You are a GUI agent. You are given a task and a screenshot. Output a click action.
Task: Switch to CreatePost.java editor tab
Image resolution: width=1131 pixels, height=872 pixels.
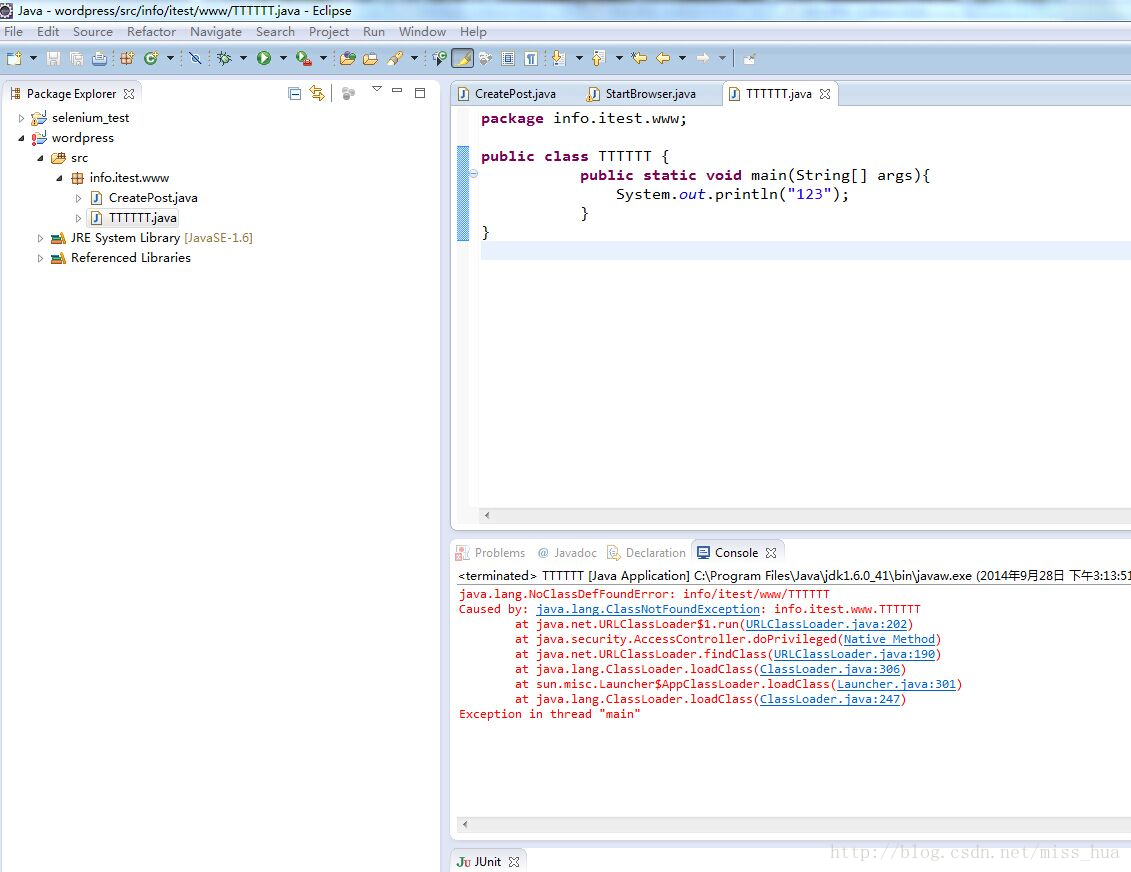pos(507,94)
